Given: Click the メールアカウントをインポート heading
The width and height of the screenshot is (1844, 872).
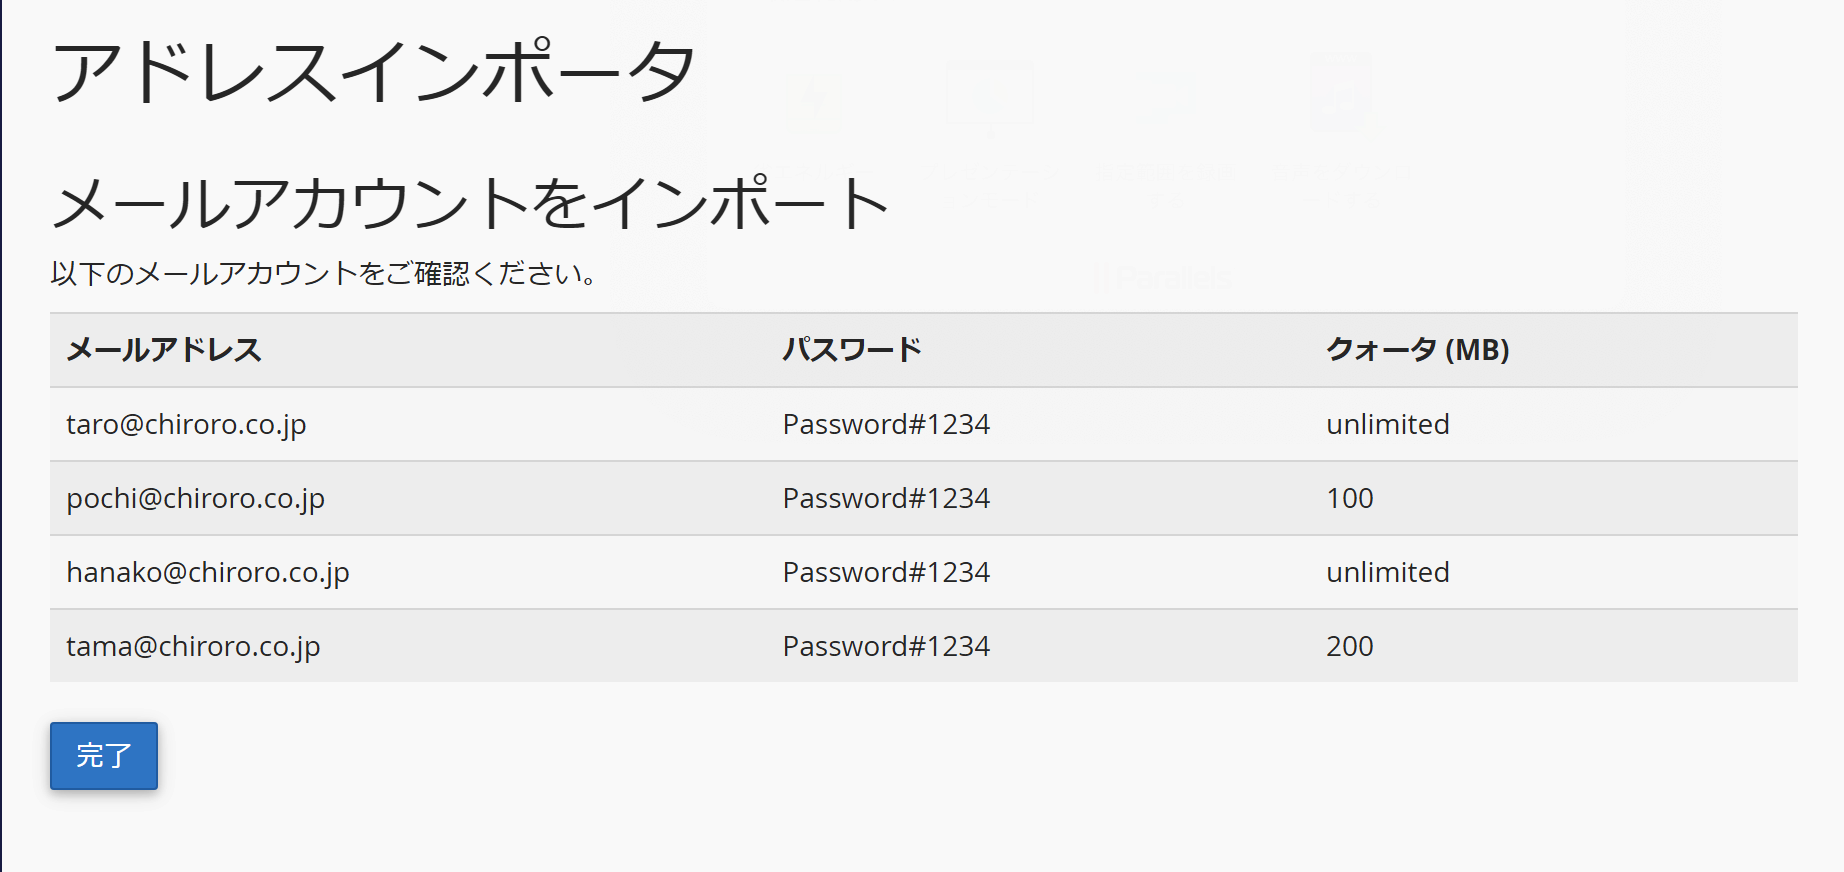Looking at the screenshot, I should click(x=470, y=202).
